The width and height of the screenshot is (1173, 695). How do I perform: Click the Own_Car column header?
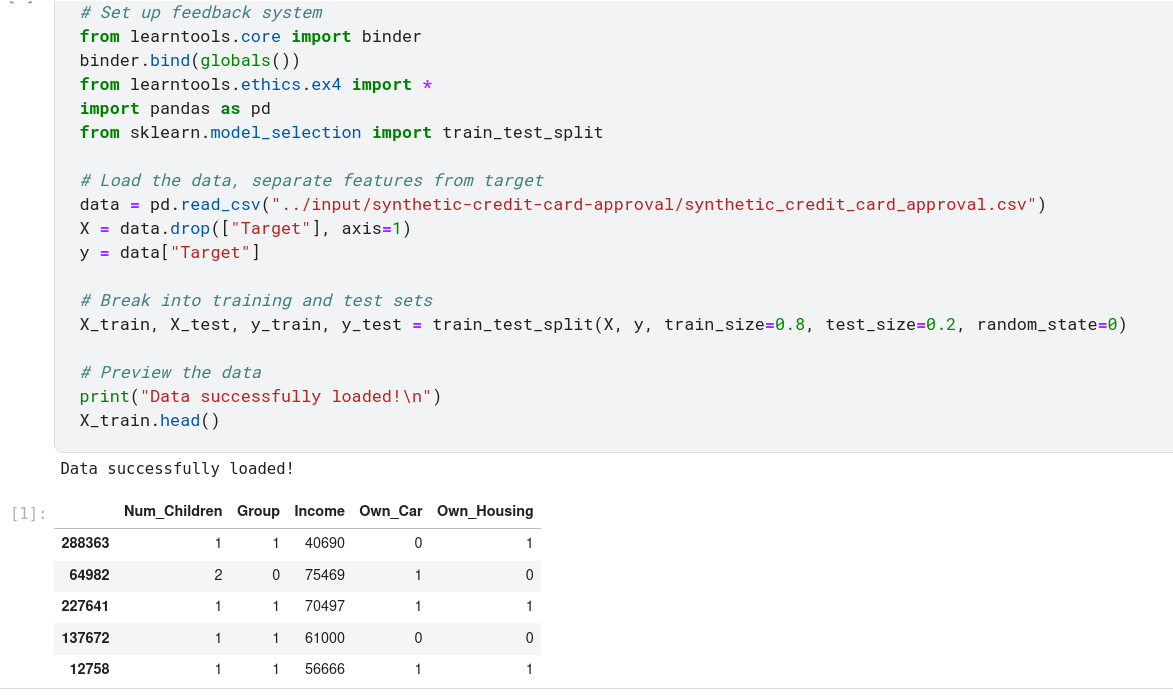(390, 511)
